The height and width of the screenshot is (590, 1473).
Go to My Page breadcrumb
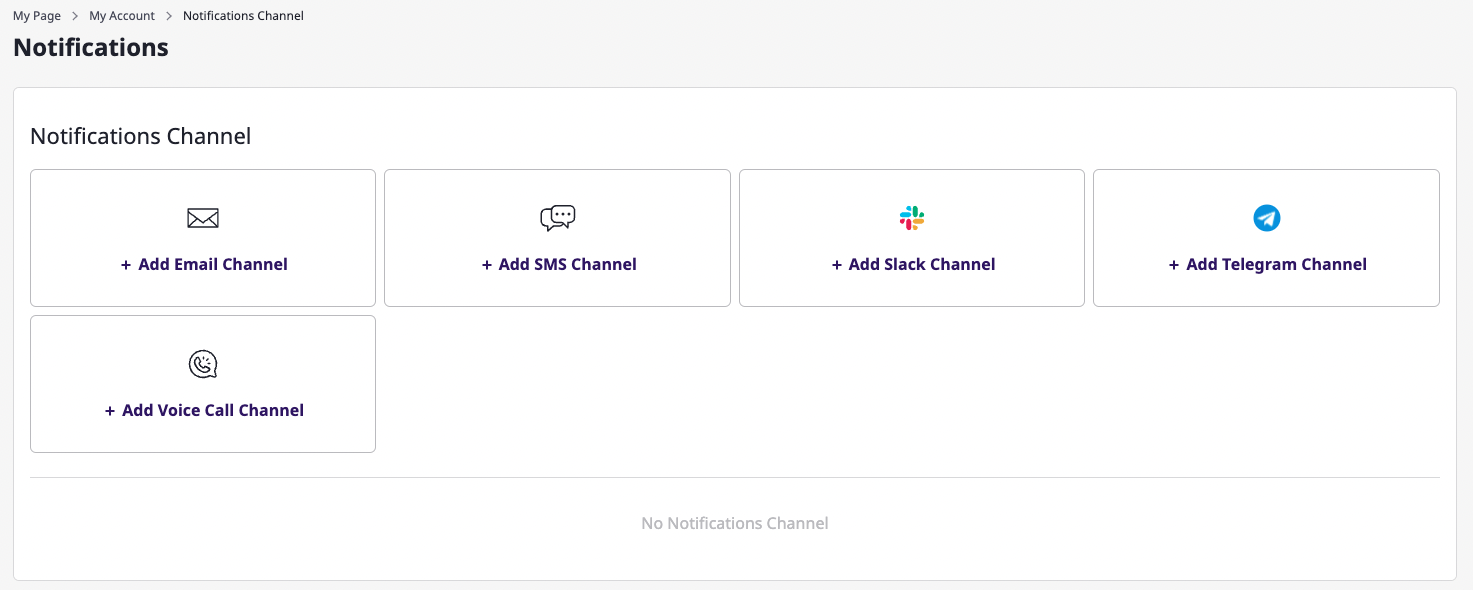pos(37,16)
